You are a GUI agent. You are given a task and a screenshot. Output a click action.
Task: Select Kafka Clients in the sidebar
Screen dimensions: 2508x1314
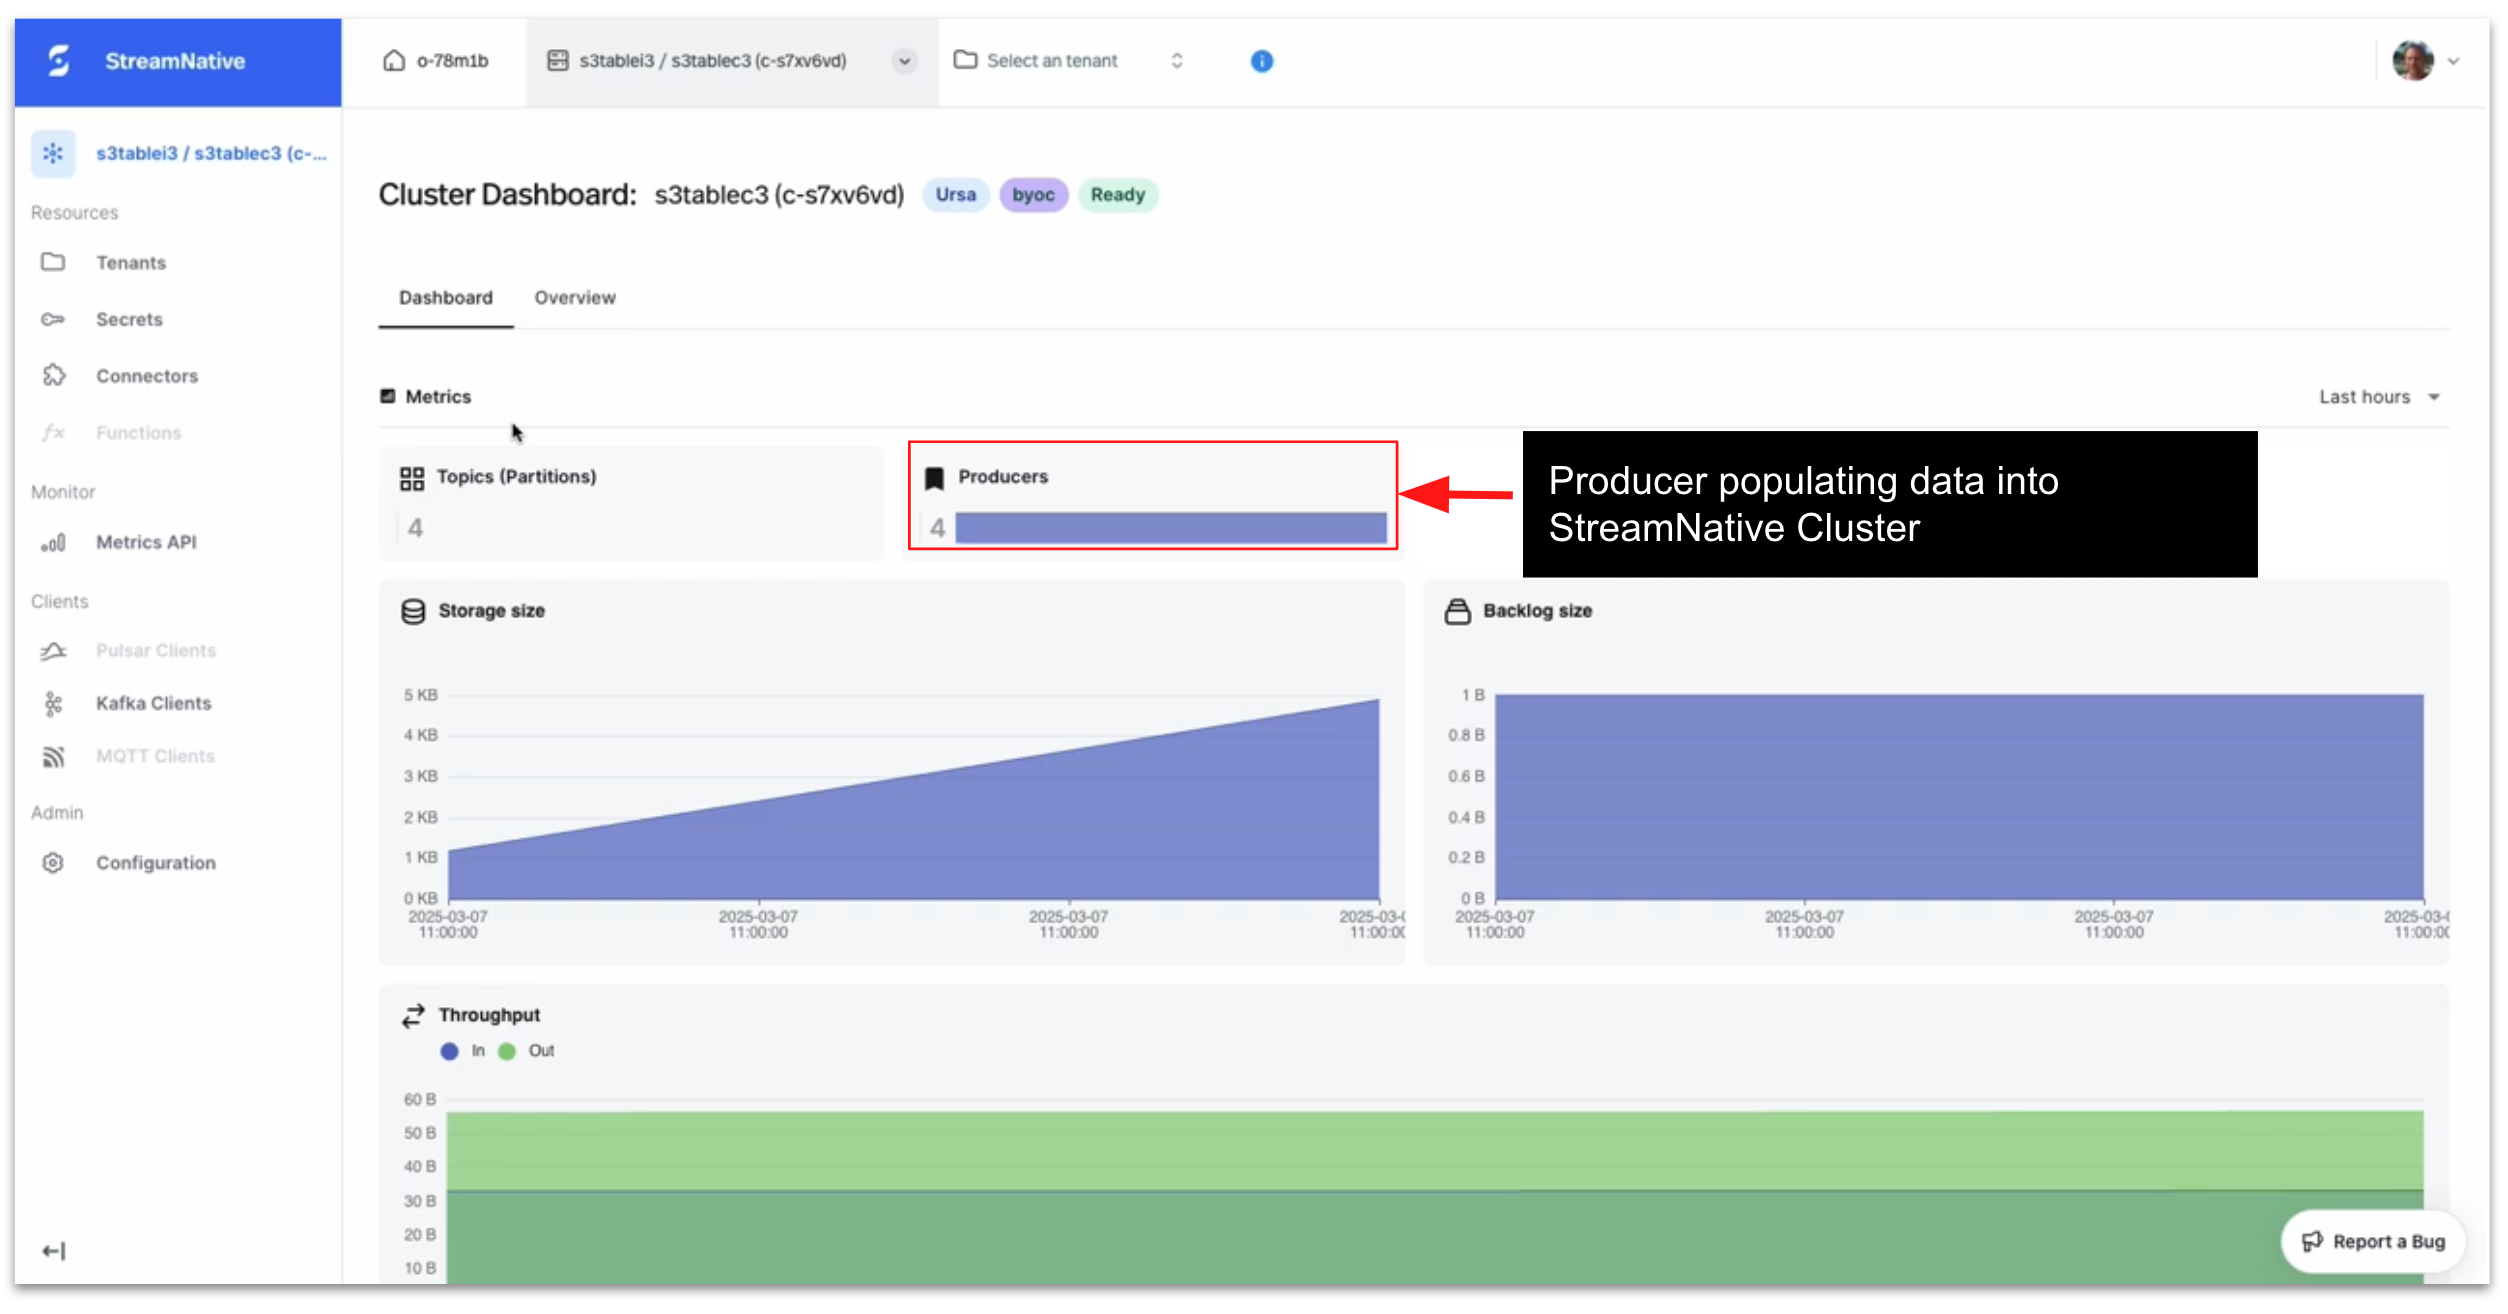coord(152,703)
